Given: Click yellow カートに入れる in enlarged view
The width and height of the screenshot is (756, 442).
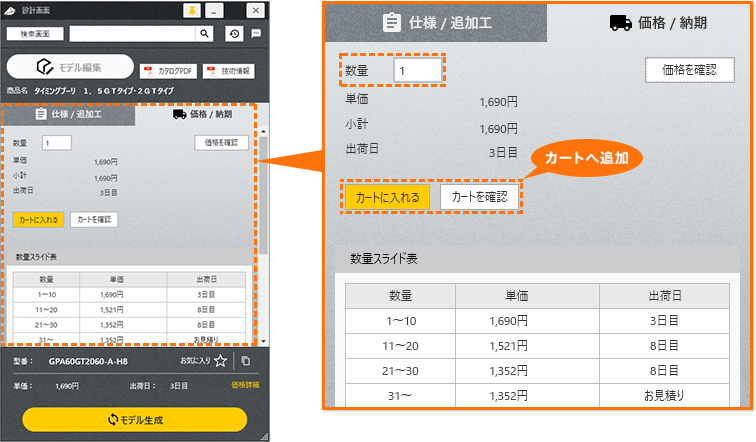Looking at the screenshot, I should pyautogui.click(x=389, y=197).
